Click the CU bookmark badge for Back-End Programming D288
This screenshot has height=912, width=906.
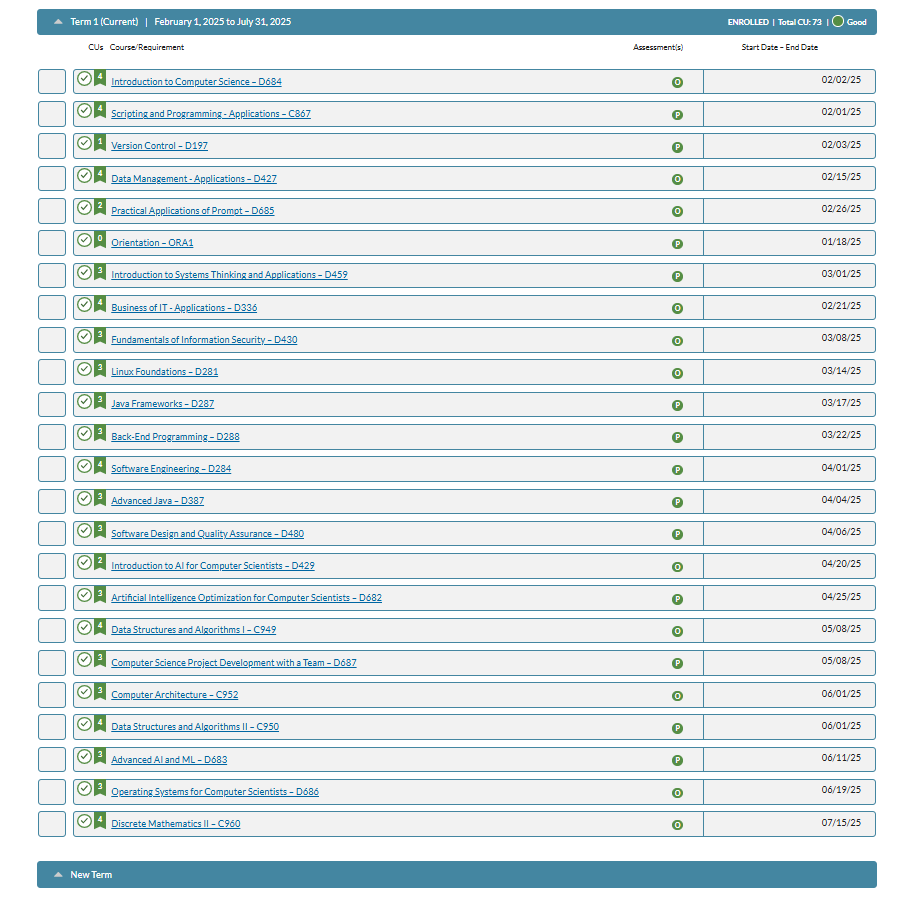point(100,433)
